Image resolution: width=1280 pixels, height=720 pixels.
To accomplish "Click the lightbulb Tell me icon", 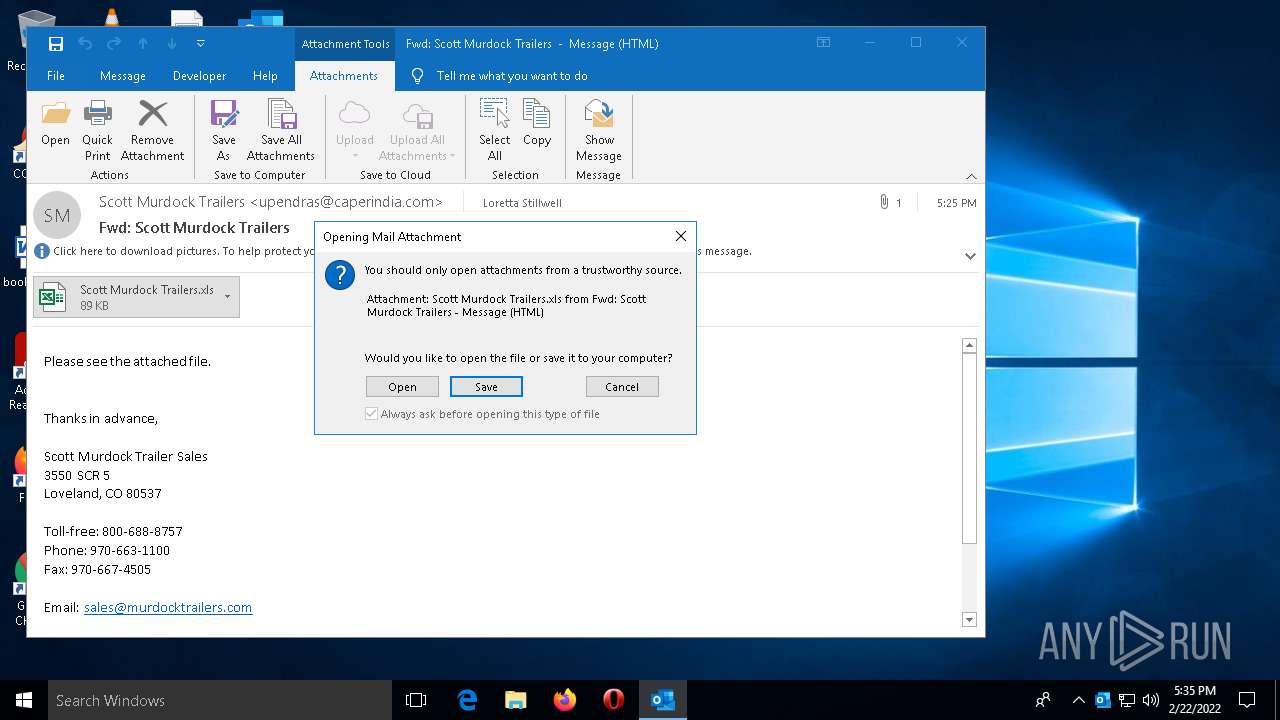I will tap(417, 76).
